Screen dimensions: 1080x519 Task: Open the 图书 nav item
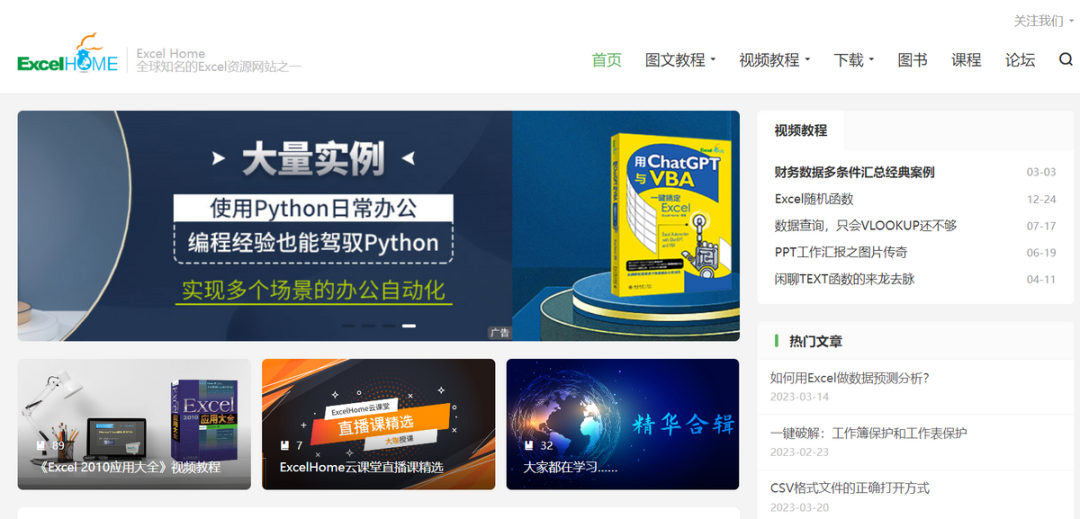pos(912,60)
